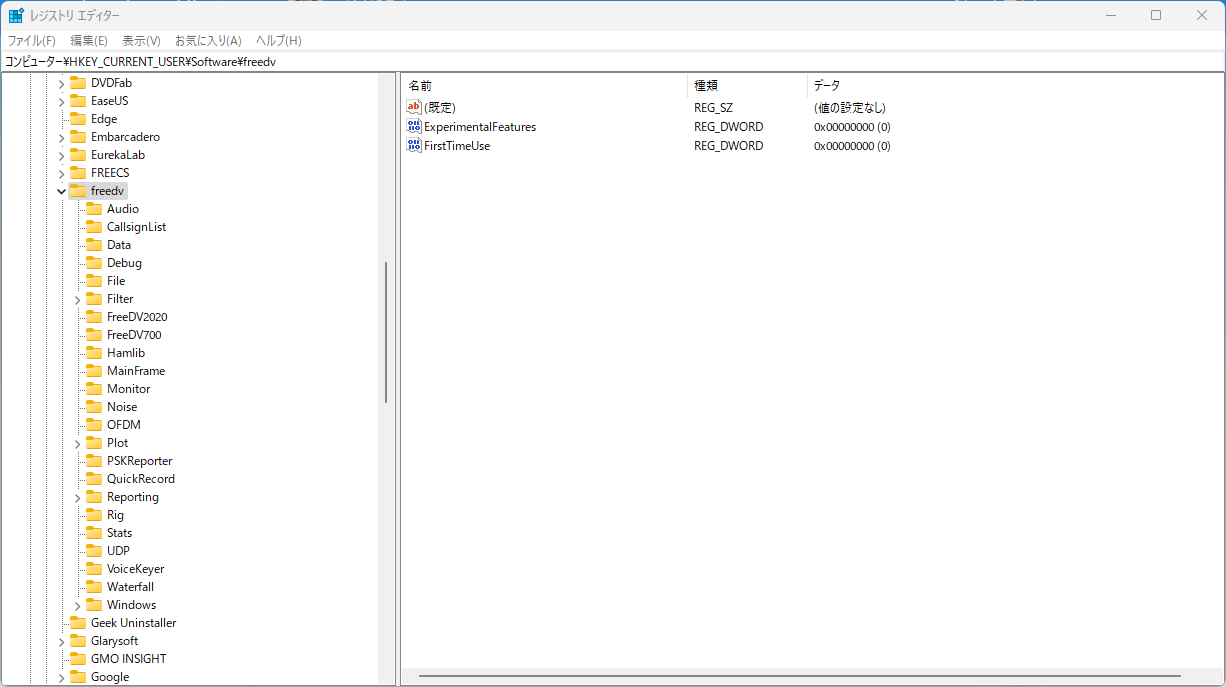Click the Geek Uninstaller folder icon
The height and width of the screenshot is (687, 1226).
pyautogui.click(x=78, y=623)
